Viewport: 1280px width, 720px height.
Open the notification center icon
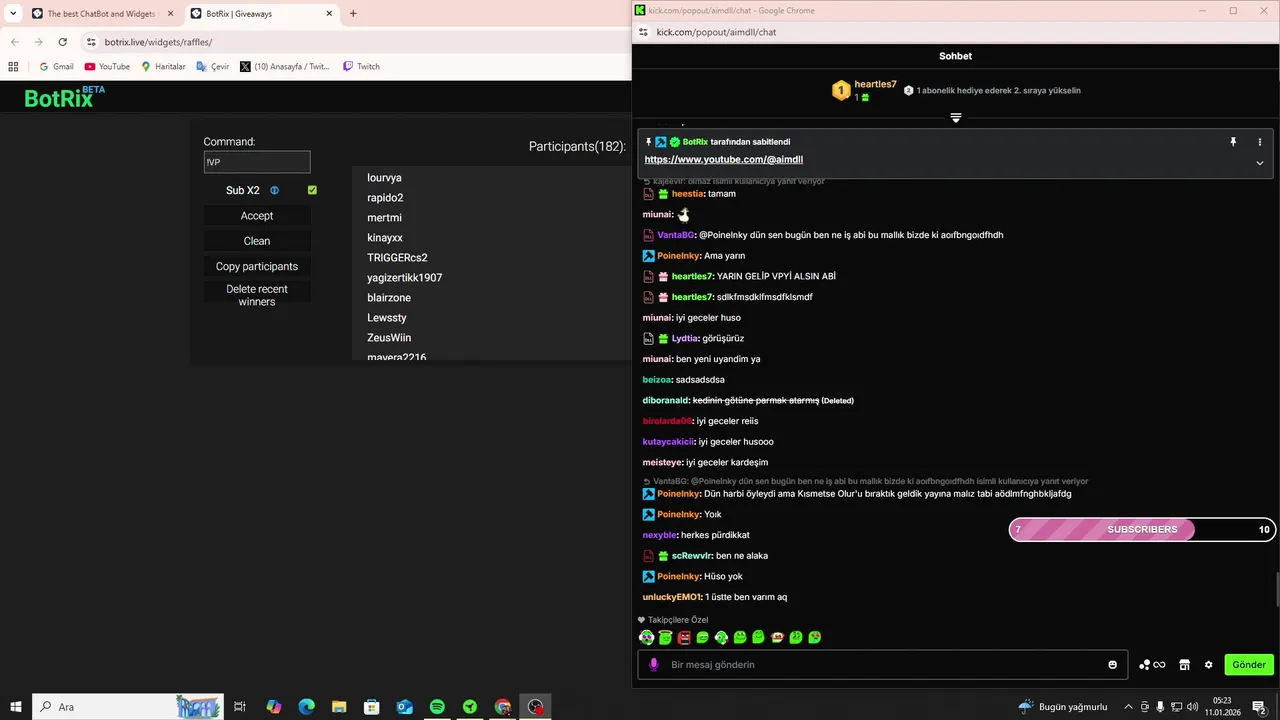point(1260,707)
